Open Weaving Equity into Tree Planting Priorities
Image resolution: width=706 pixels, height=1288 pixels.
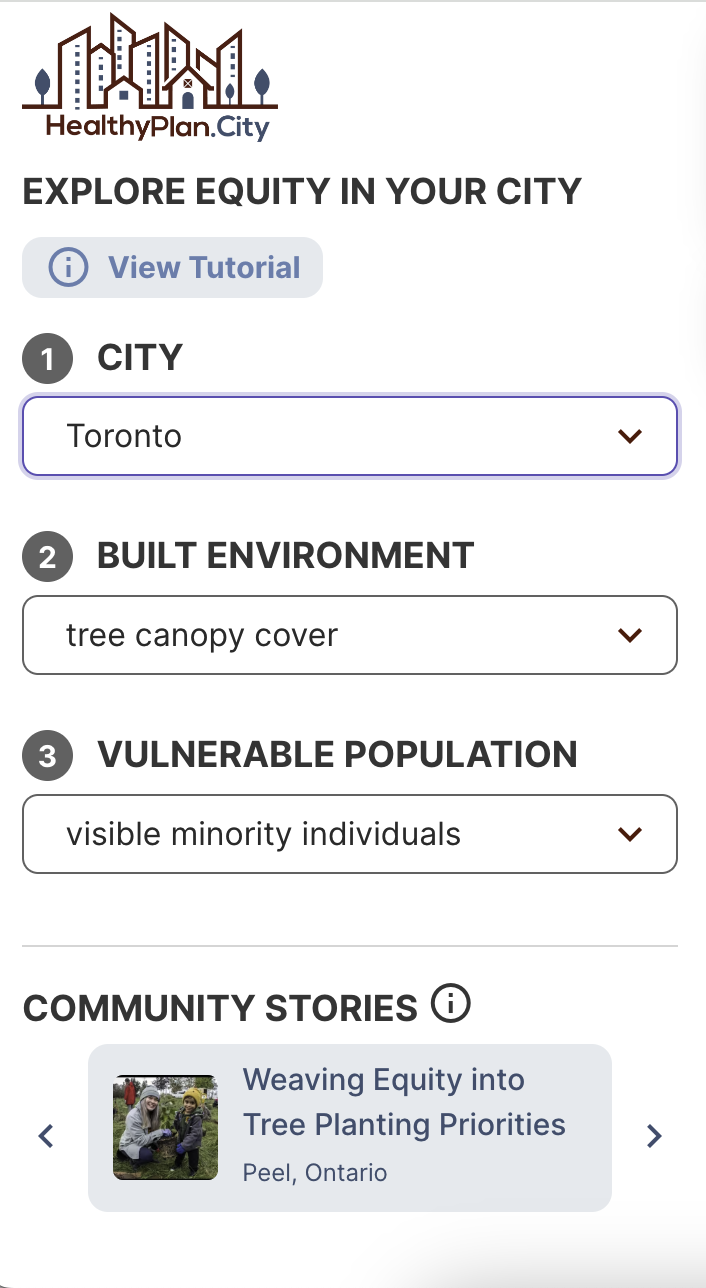[x=403, y=1102]
